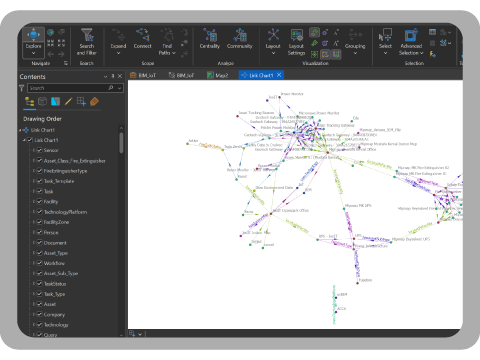The height and width of the screenshot is (360, 480).
Task: Switch Contents to List By Data Source
Action: tap(42, 101)
